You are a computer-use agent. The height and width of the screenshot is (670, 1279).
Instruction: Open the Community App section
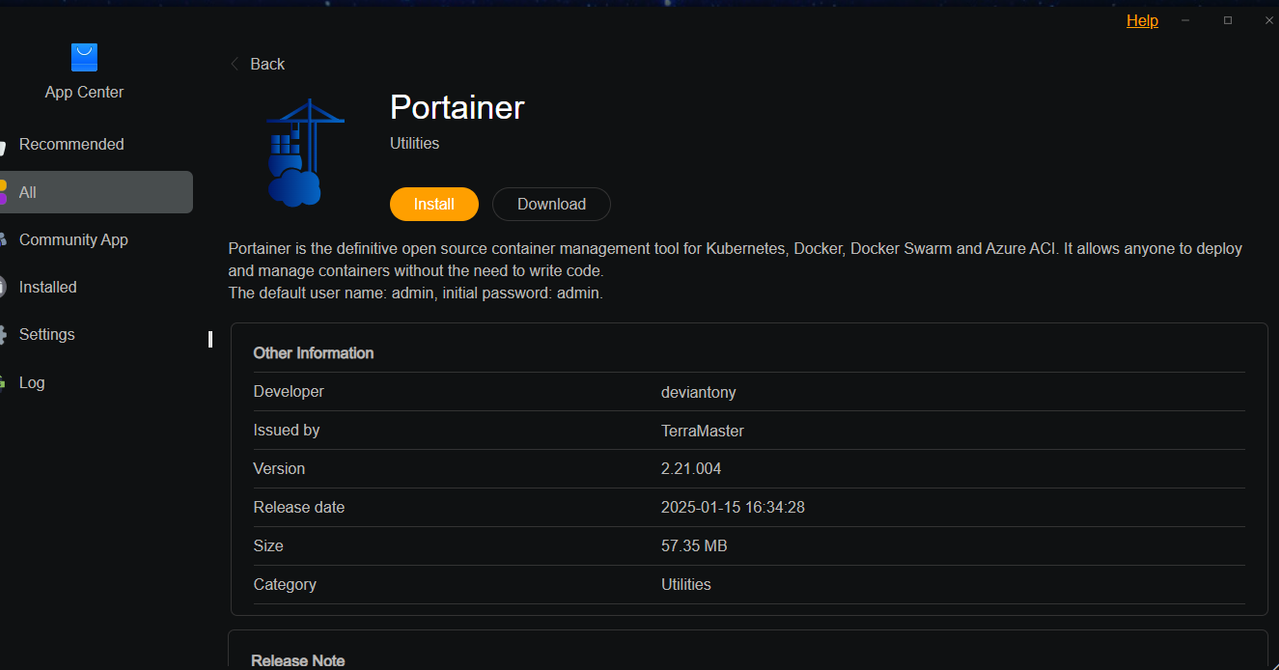click(x=73, y=240)
